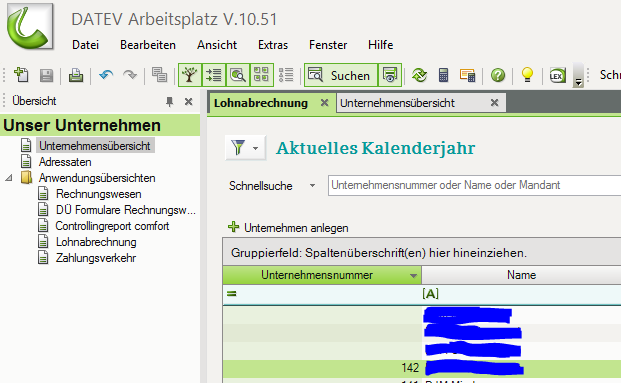Expand the toolbar overflow options arrow
This screenshot has height=383, width=621.
[578, 75]
